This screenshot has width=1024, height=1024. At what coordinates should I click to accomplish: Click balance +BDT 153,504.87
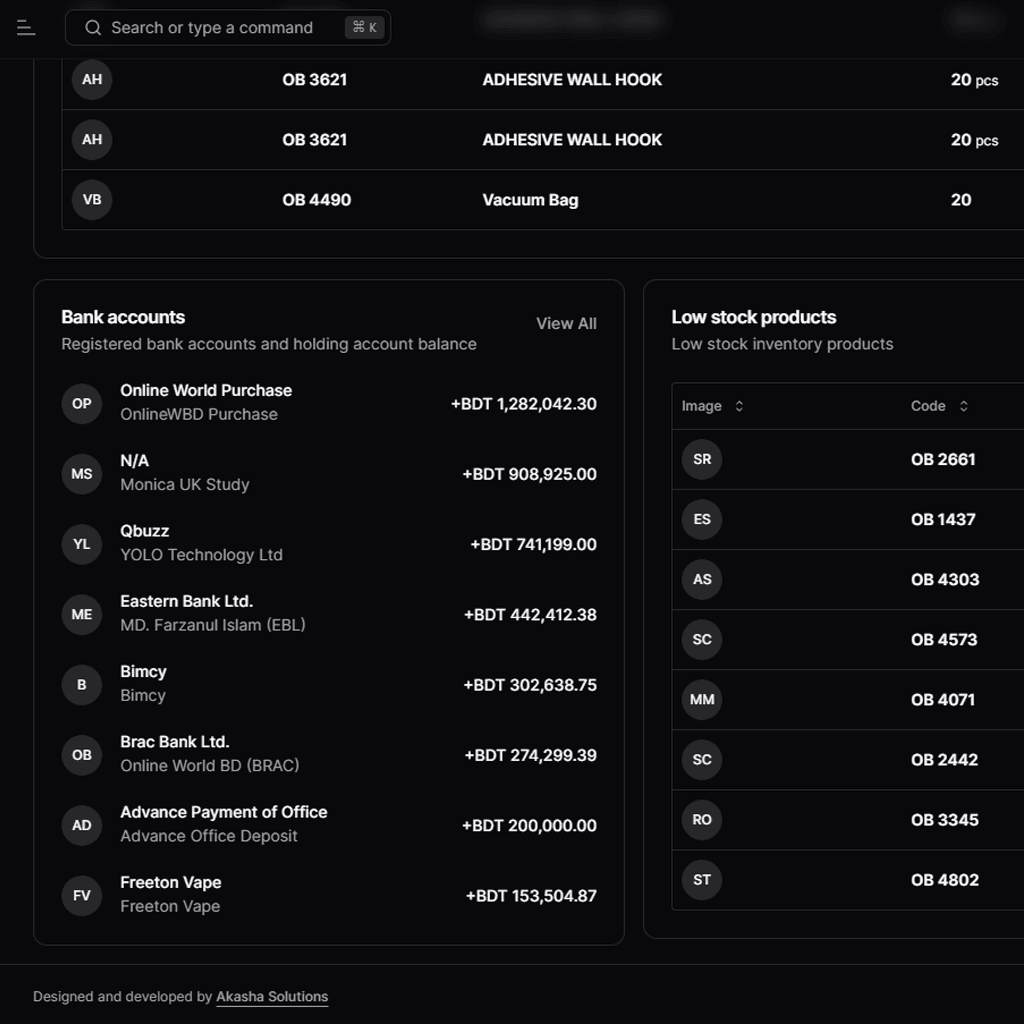coord(531,895)
